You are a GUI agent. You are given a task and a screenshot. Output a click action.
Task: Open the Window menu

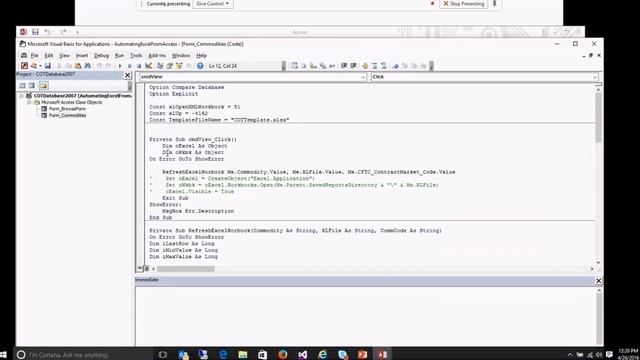(x=181, y=56)
